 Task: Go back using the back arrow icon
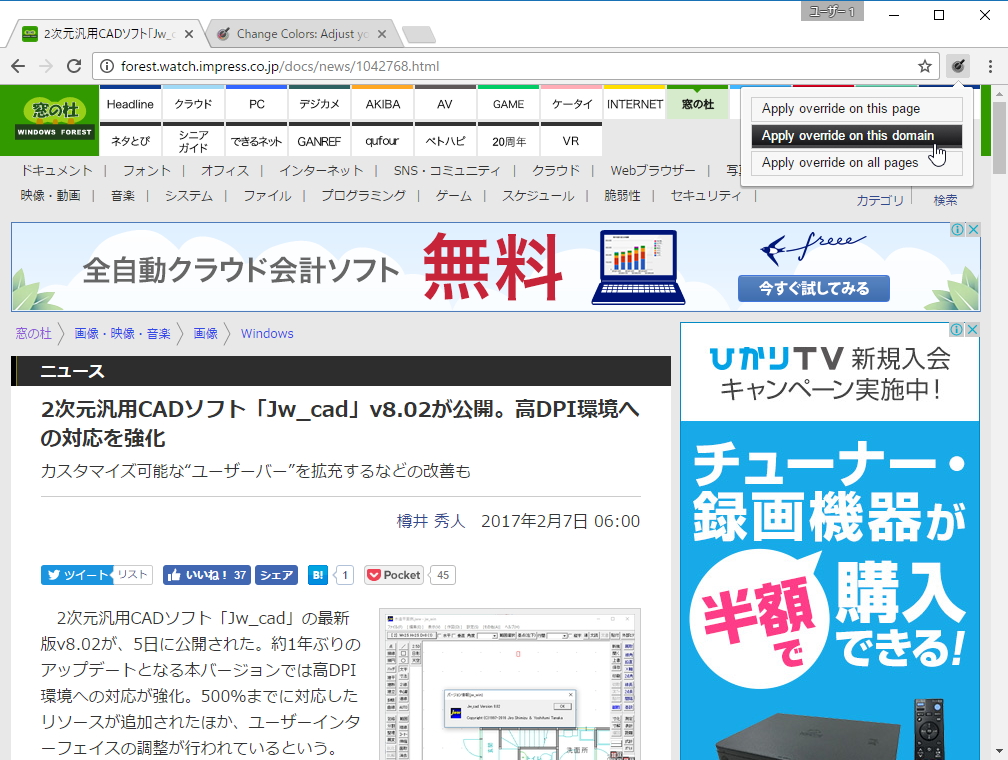pyautogui.click(x=18, y=65)
